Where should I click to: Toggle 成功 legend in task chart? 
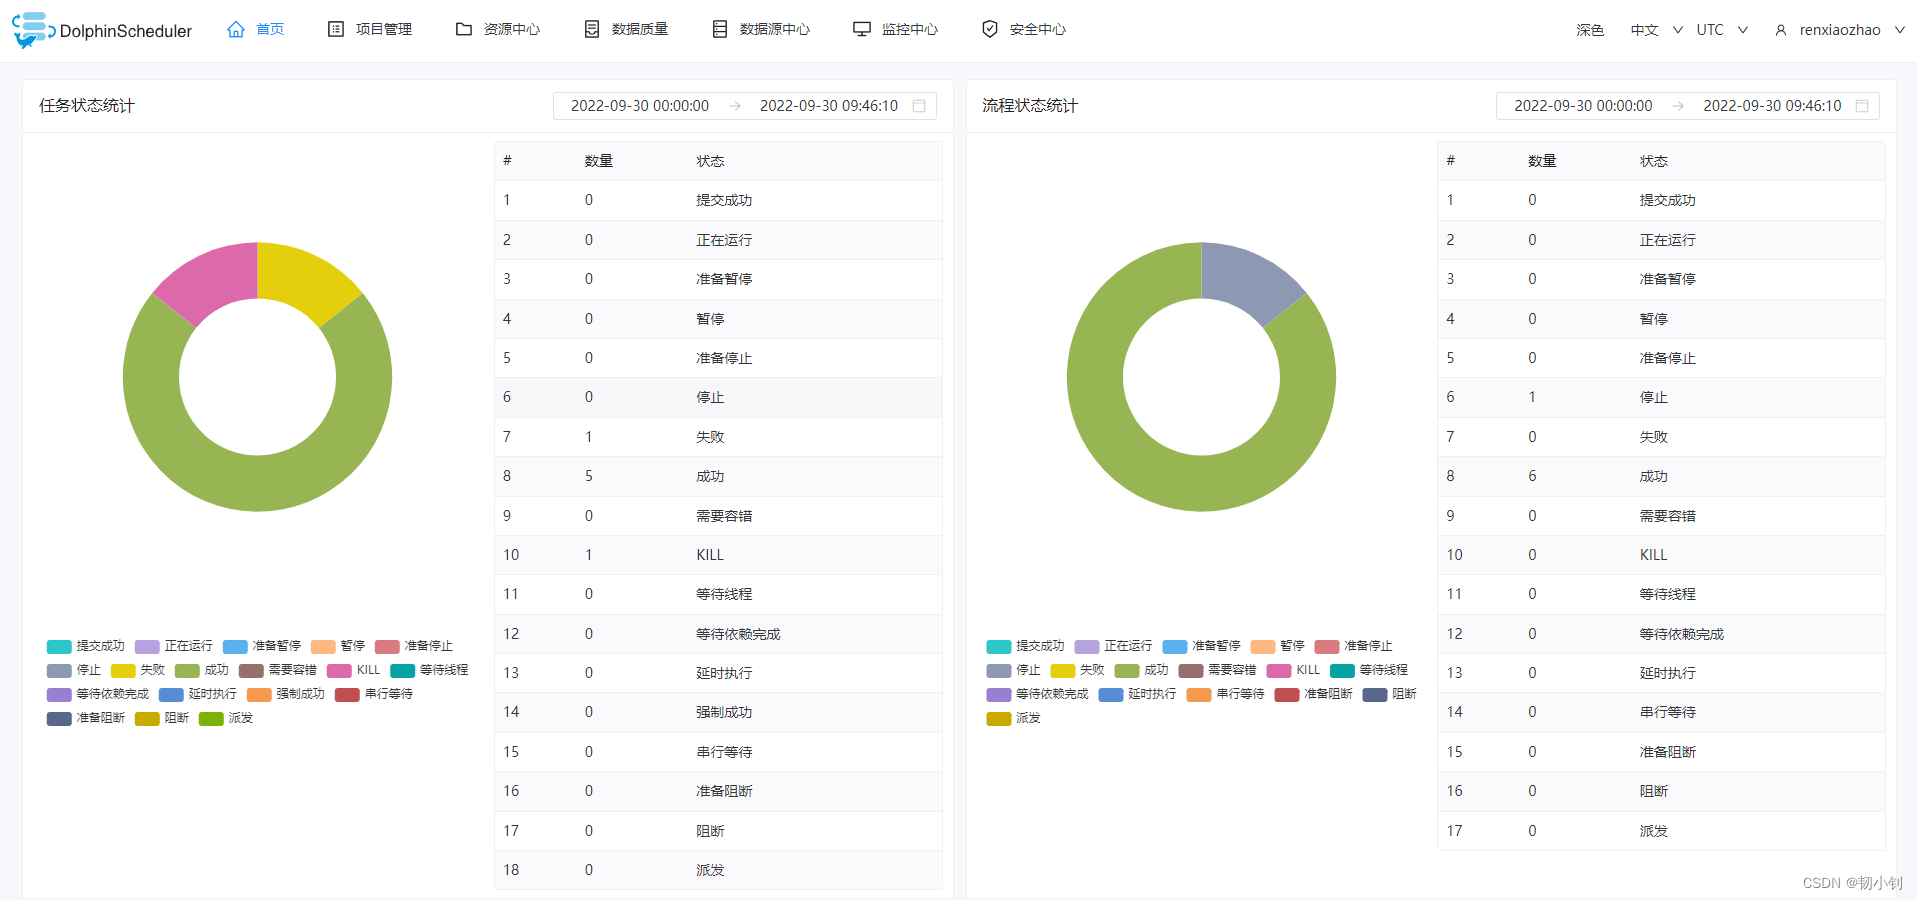202,670
